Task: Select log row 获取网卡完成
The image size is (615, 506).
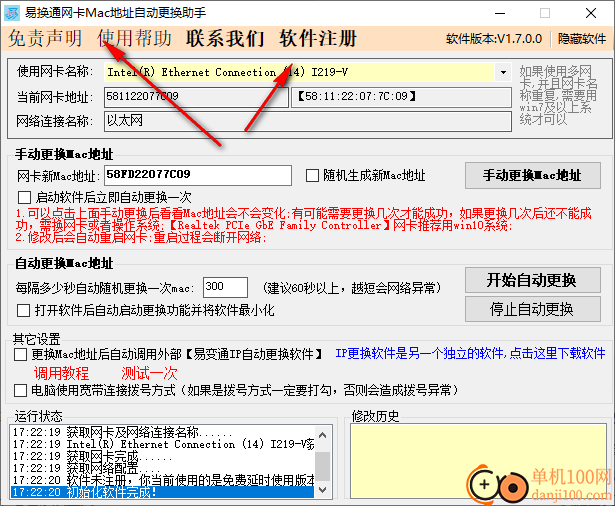Action: 162,456
